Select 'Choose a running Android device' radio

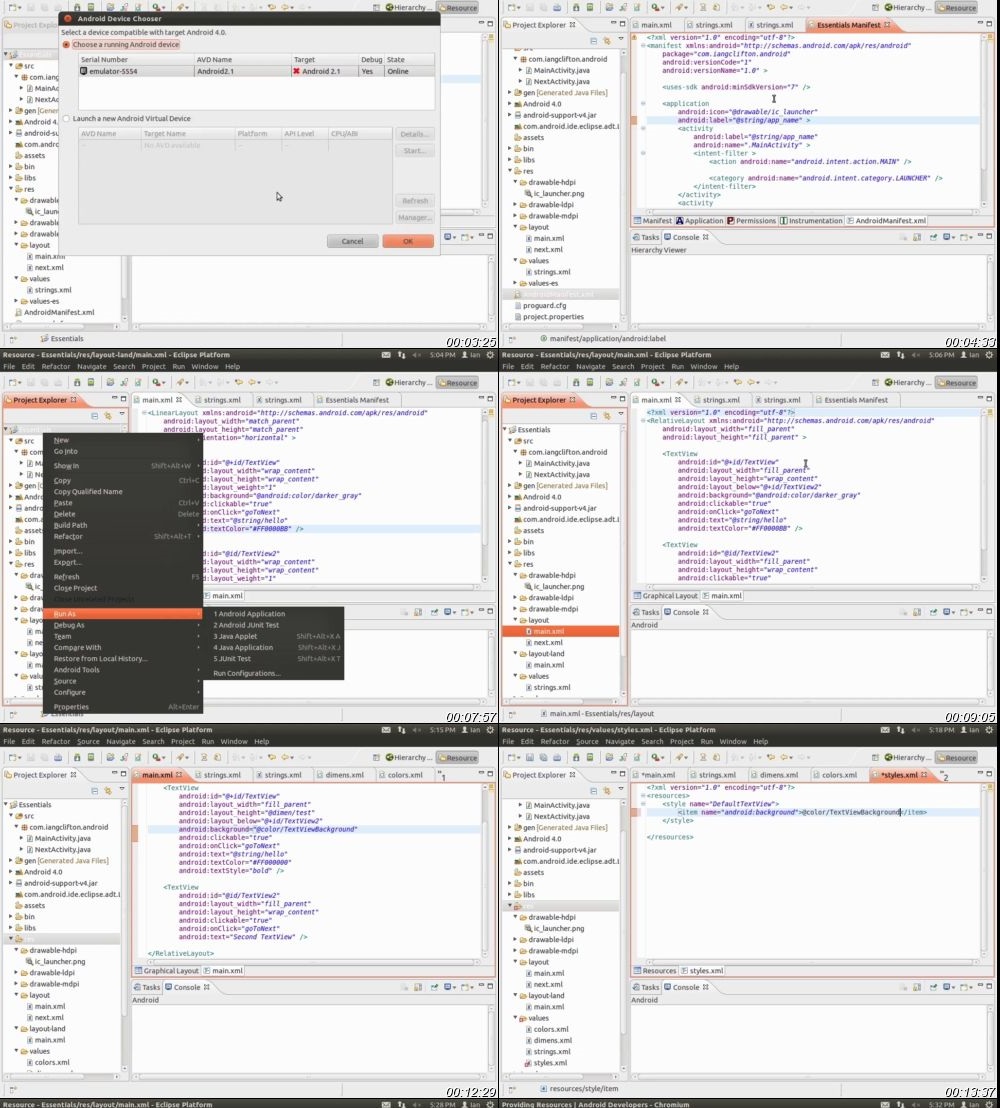pos(66,45)
